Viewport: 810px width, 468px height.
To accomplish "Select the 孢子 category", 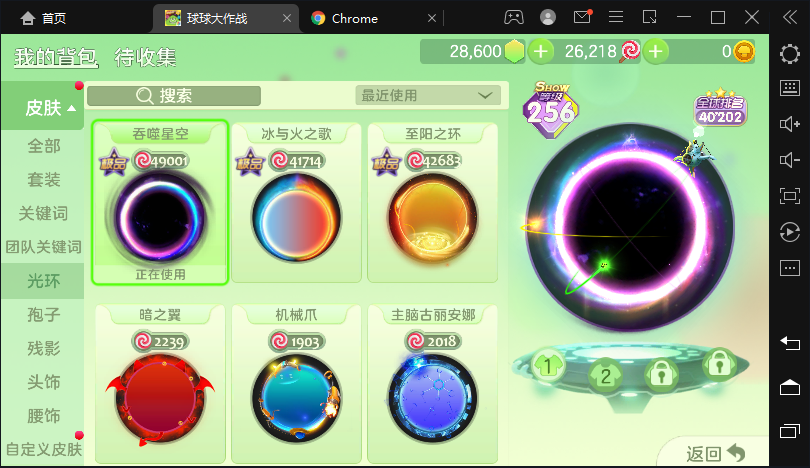I will 43,315.
